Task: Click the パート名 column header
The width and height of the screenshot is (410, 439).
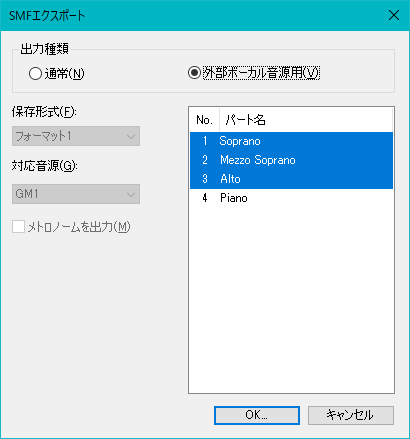Action: pyautogui.click(x=306, y=120)
